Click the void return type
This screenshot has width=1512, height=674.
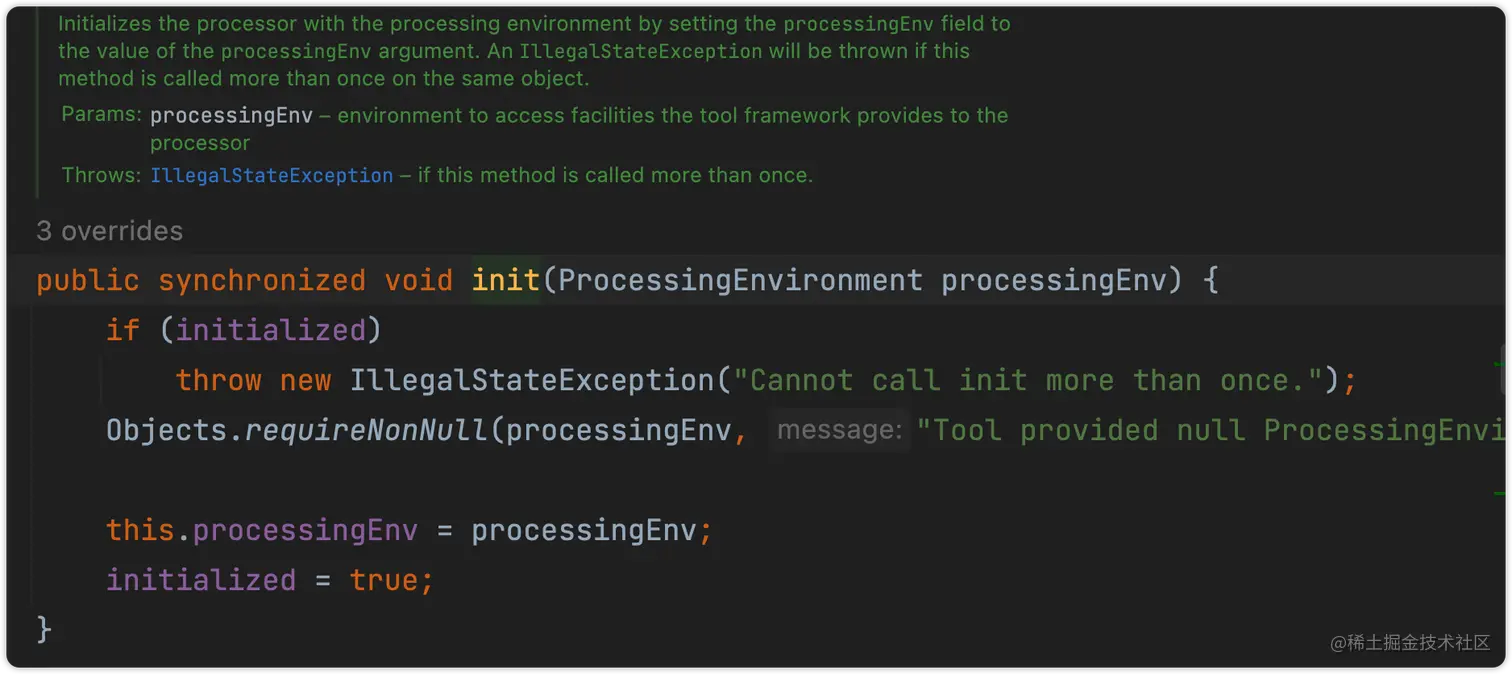click(419, 280)
